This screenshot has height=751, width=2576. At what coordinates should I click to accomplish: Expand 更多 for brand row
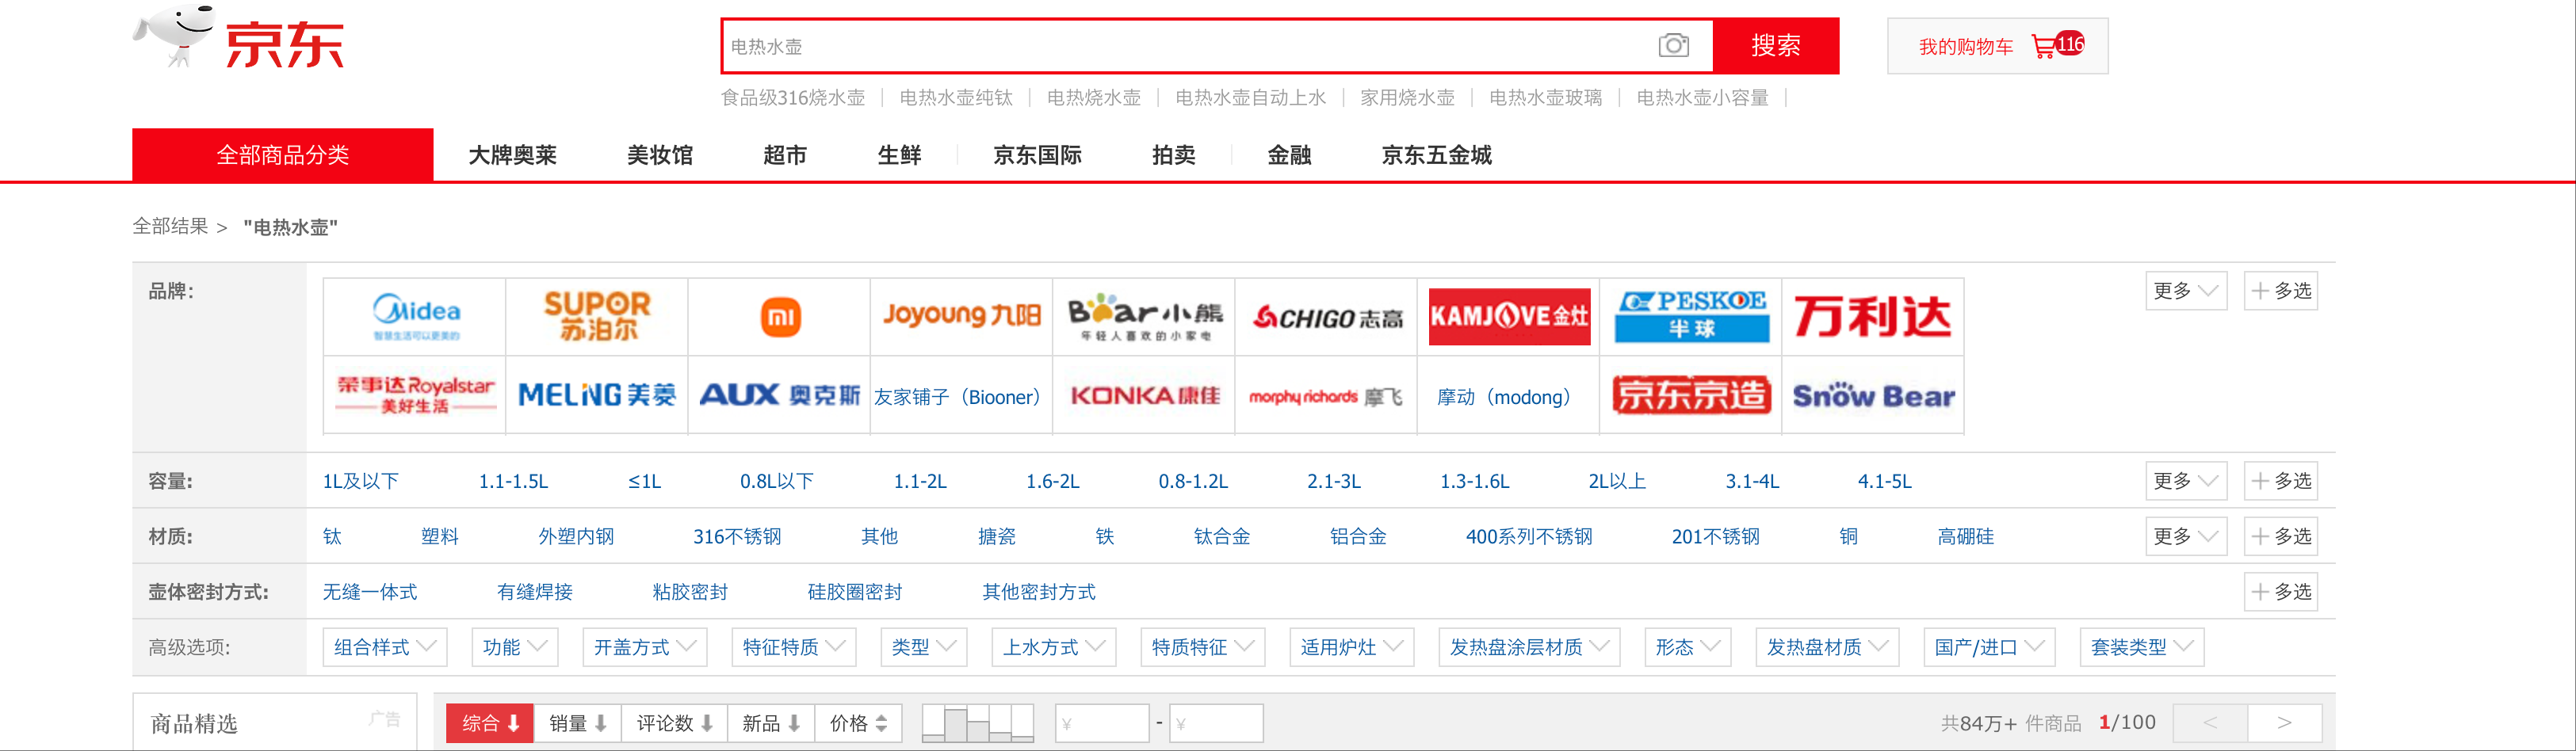point(2186,291)
